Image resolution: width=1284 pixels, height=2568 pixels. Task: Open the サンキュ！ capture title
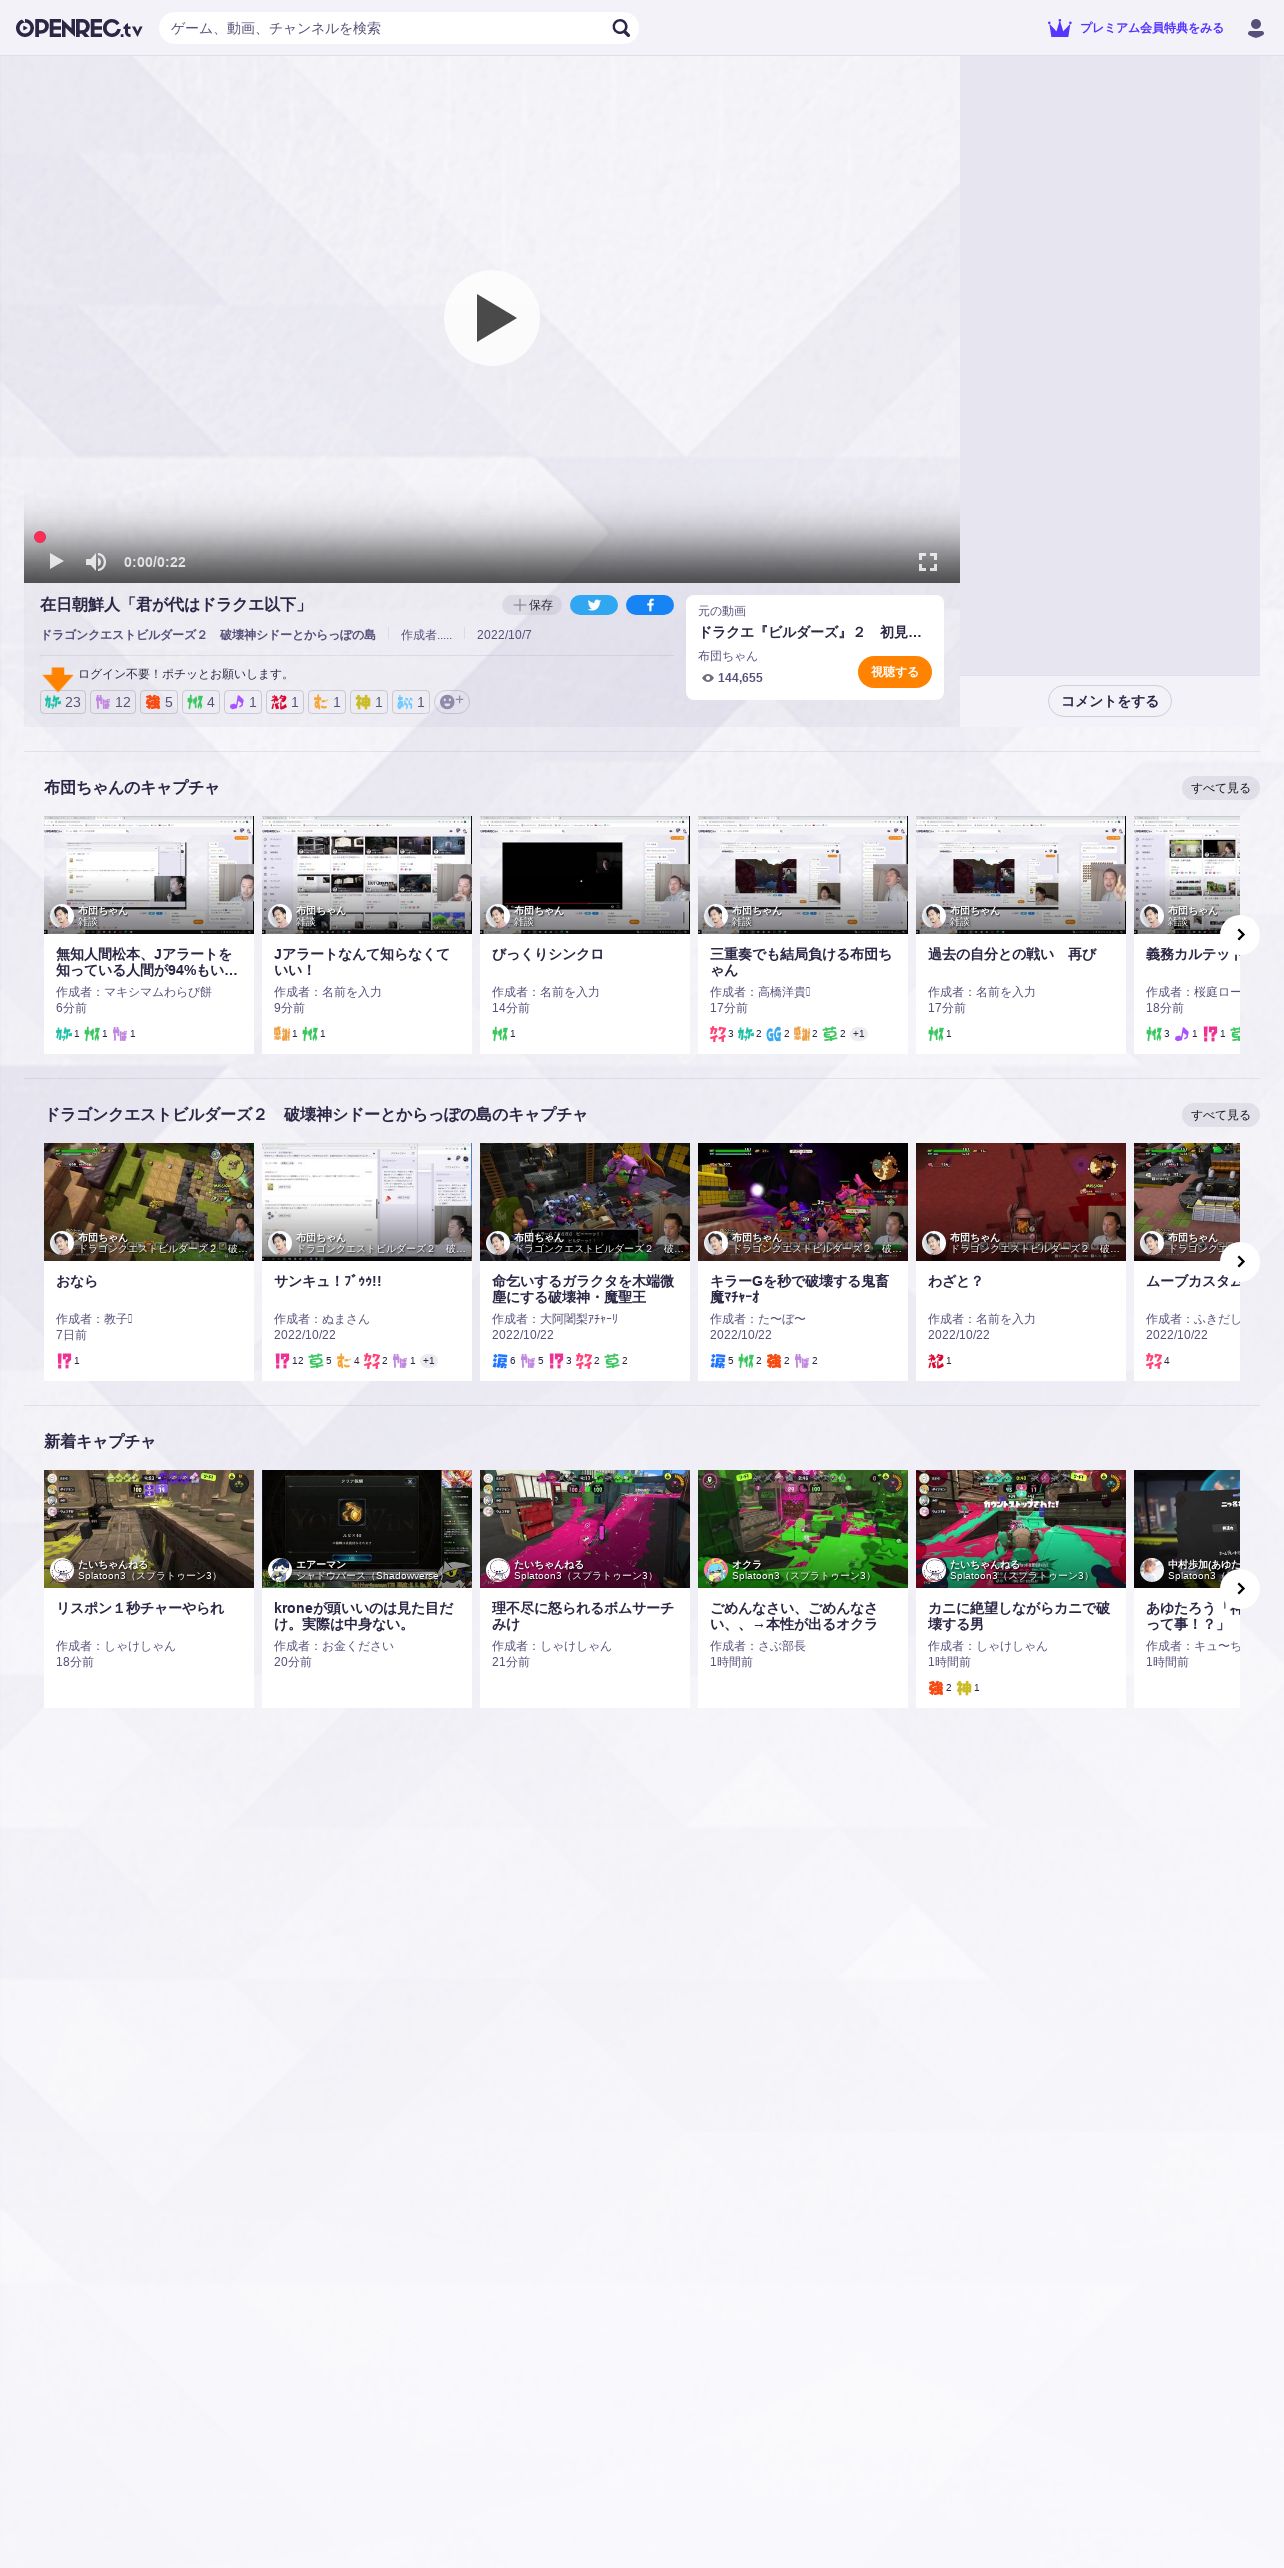327,1281
